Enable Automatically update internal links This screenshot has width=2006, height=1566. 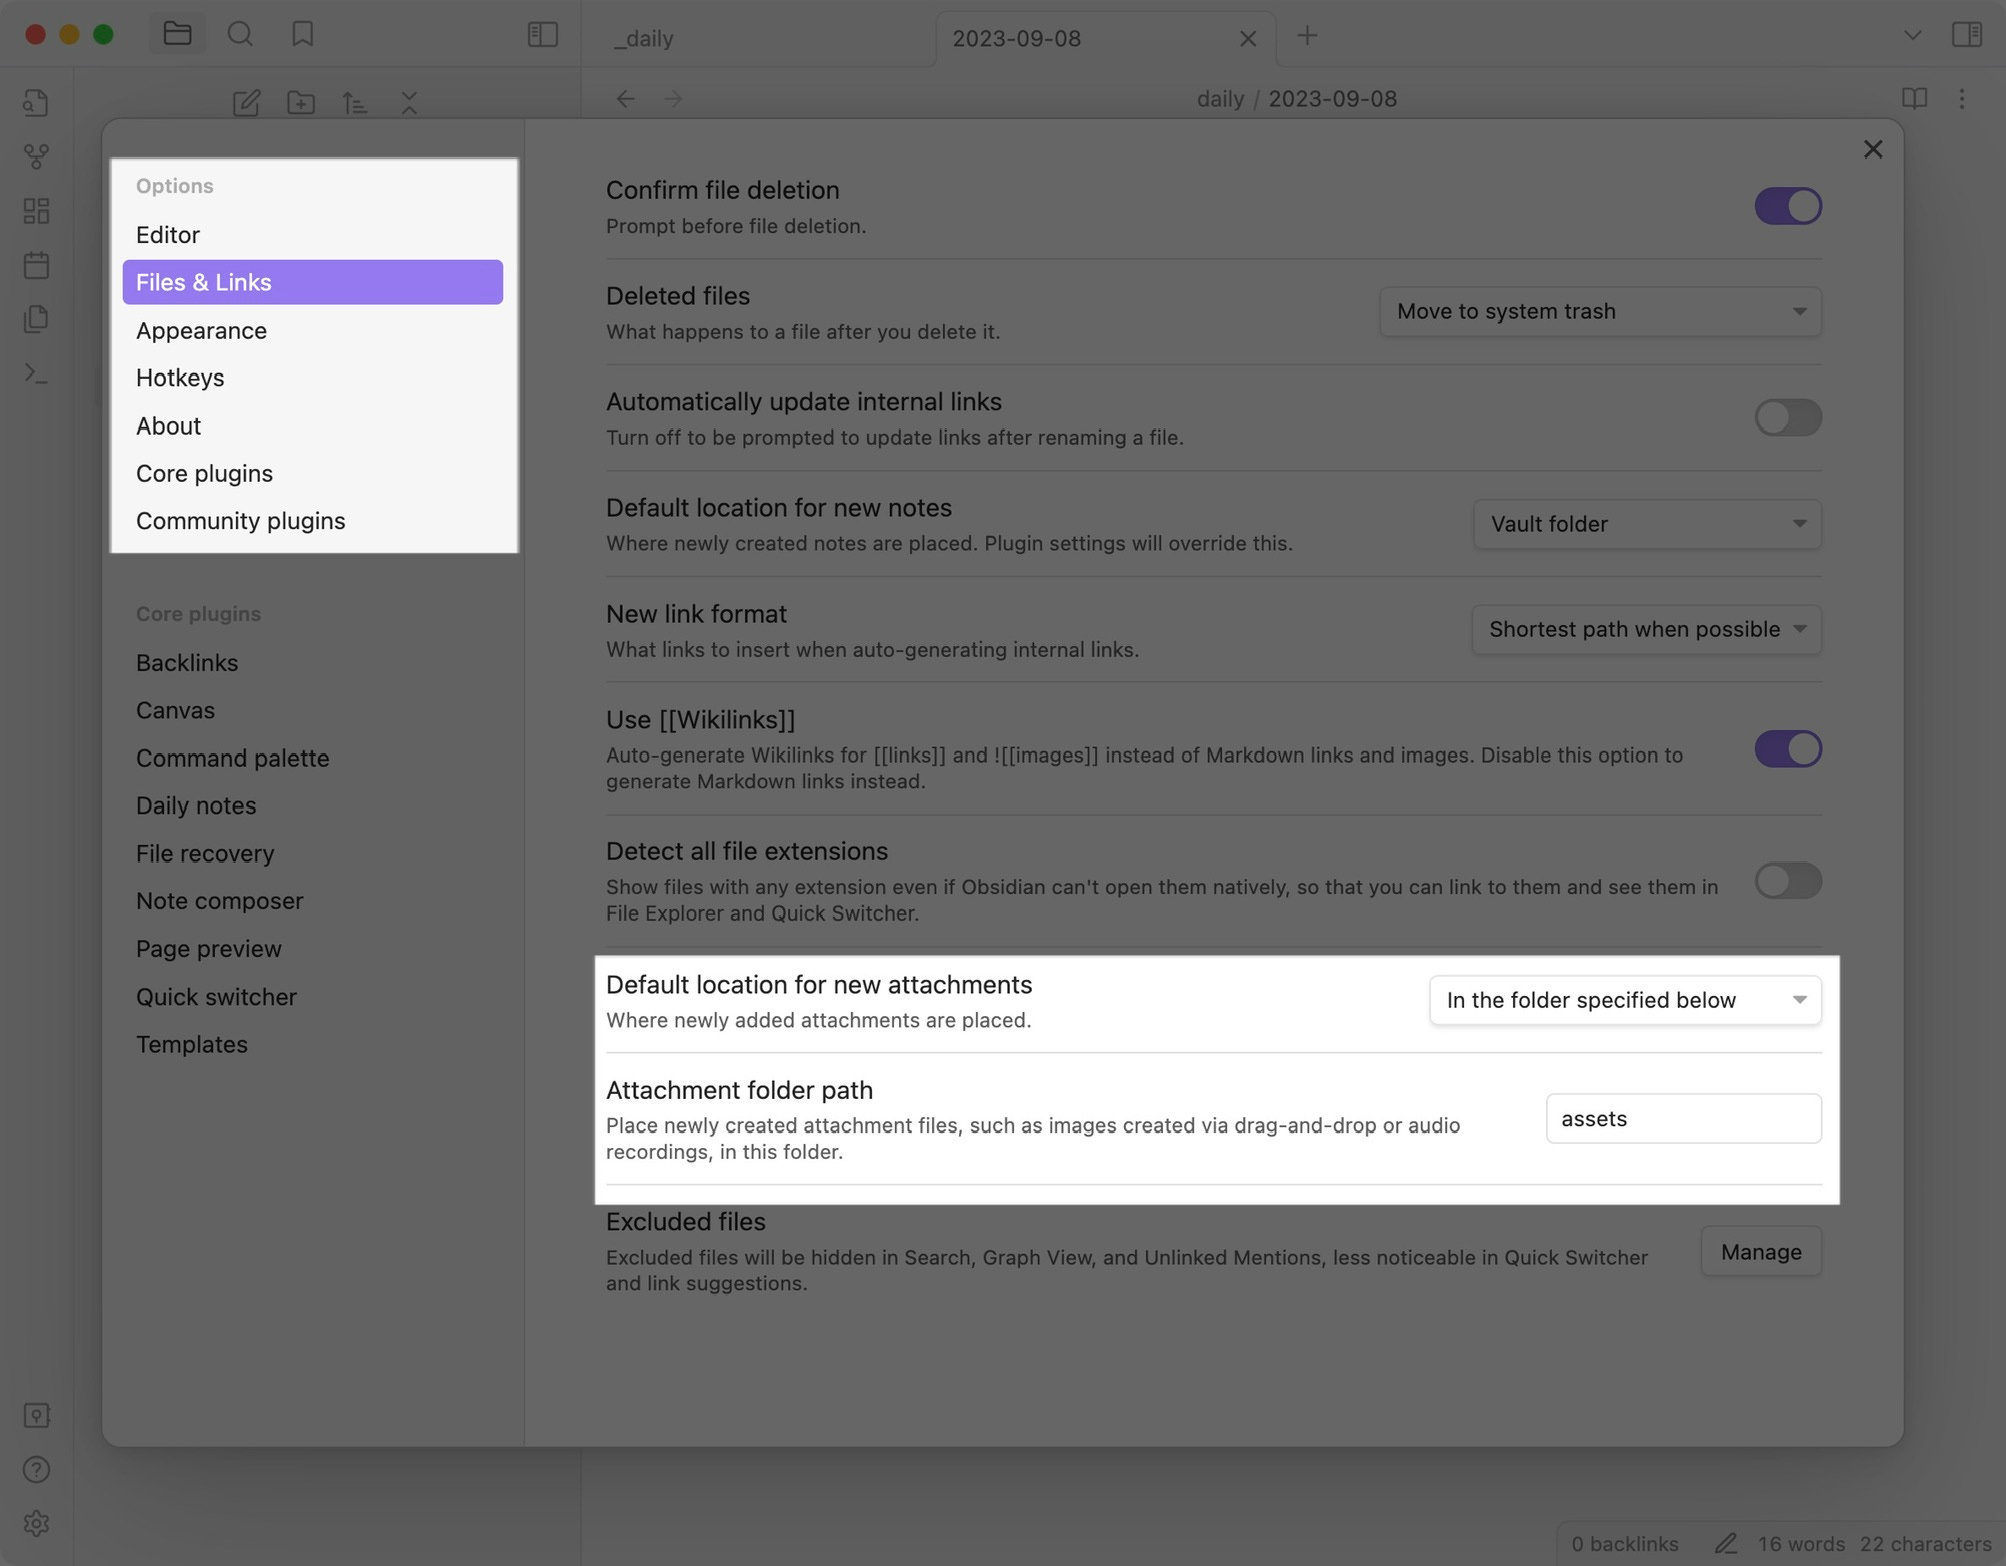point(1787,418)
